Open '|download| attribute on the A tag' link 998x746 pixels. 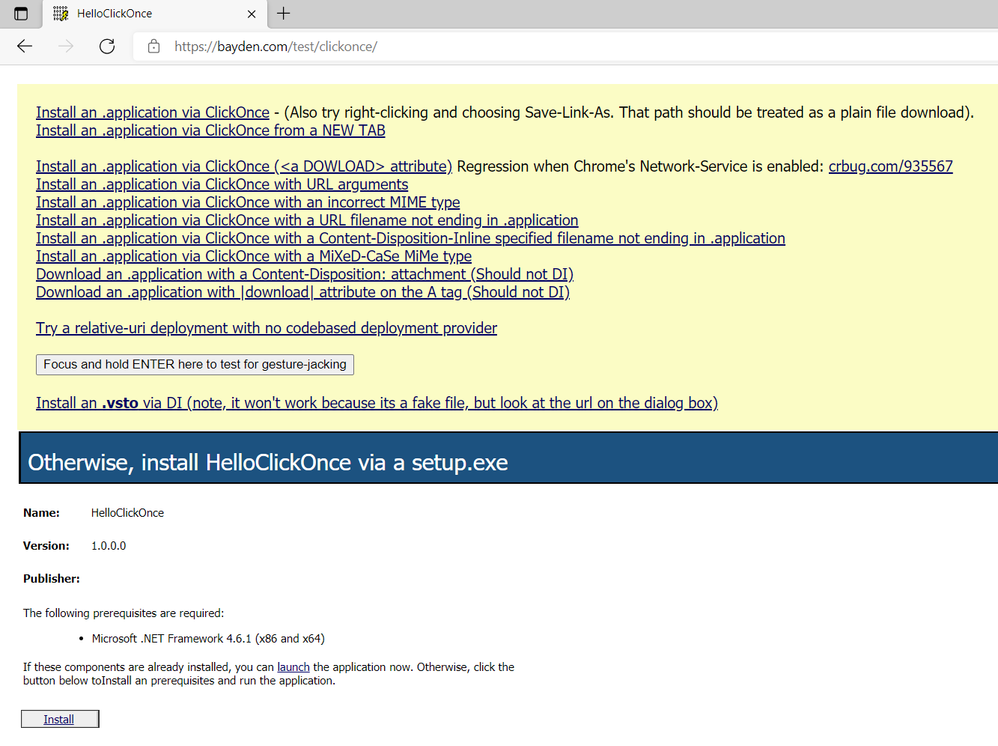tap(303, 292)
